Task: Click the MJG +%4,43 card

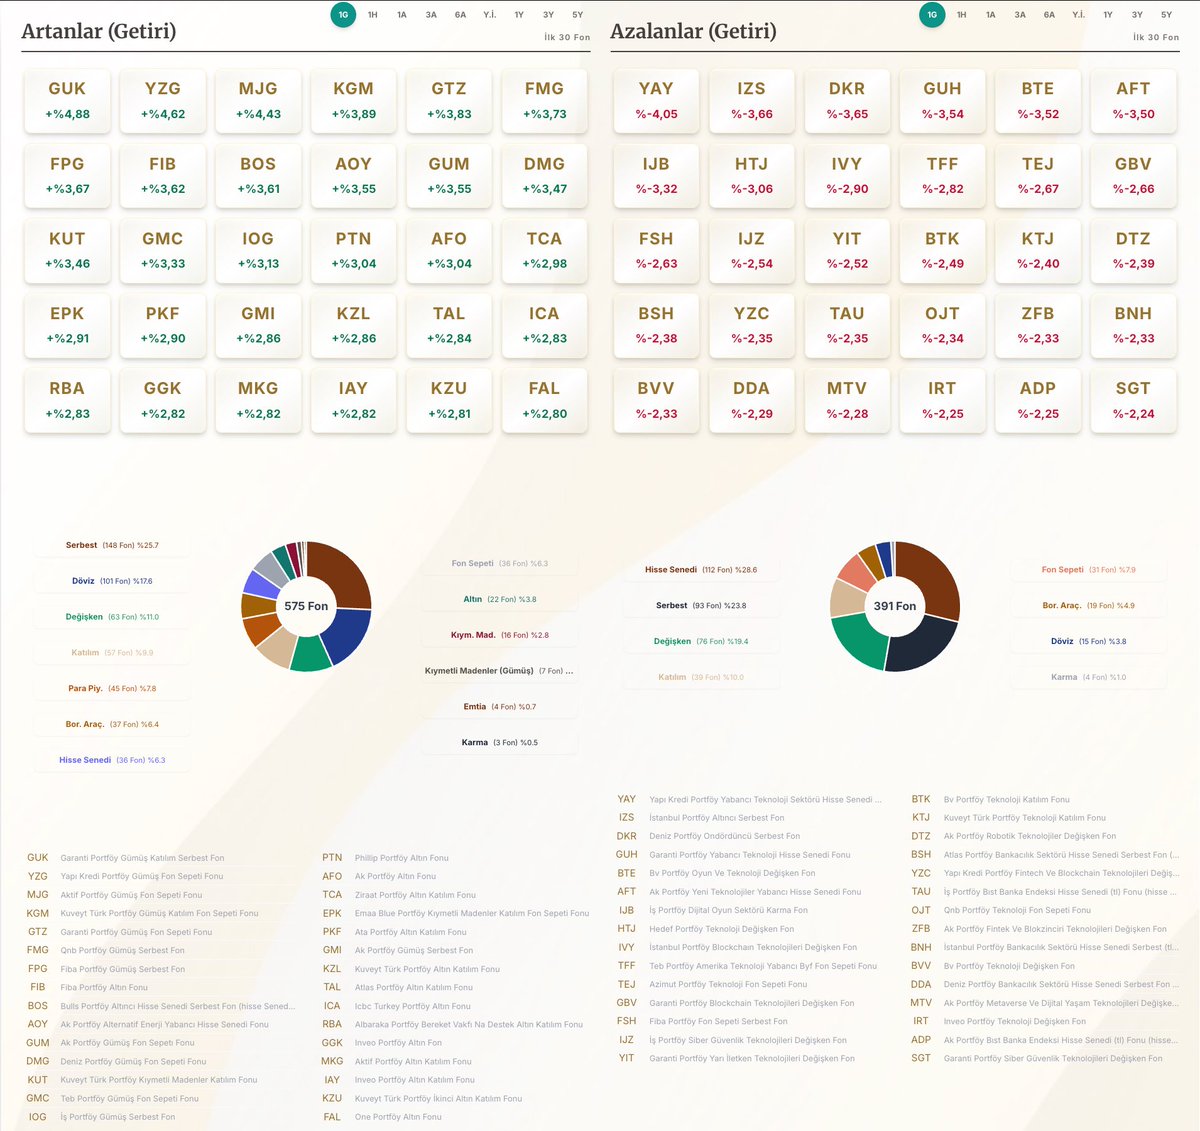Action: [x=258, y=100]
